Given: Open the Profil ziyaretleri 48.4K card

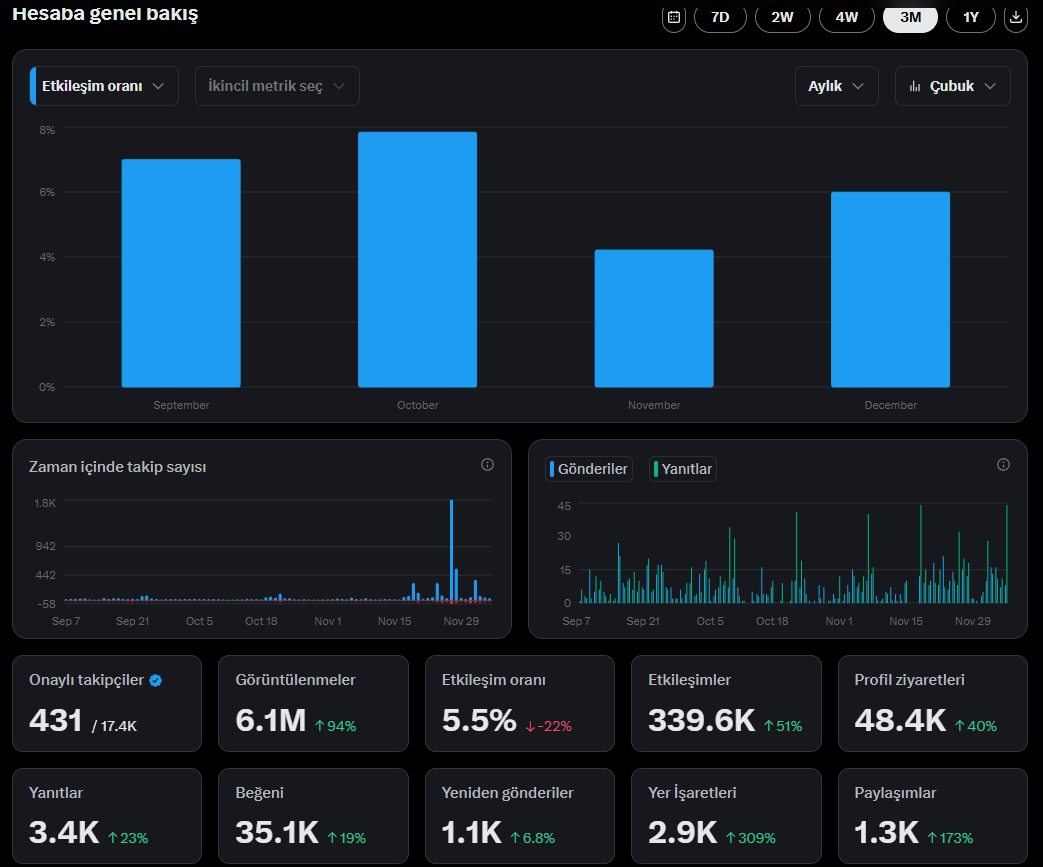Looking at the screenshot, I should point(933,703).
